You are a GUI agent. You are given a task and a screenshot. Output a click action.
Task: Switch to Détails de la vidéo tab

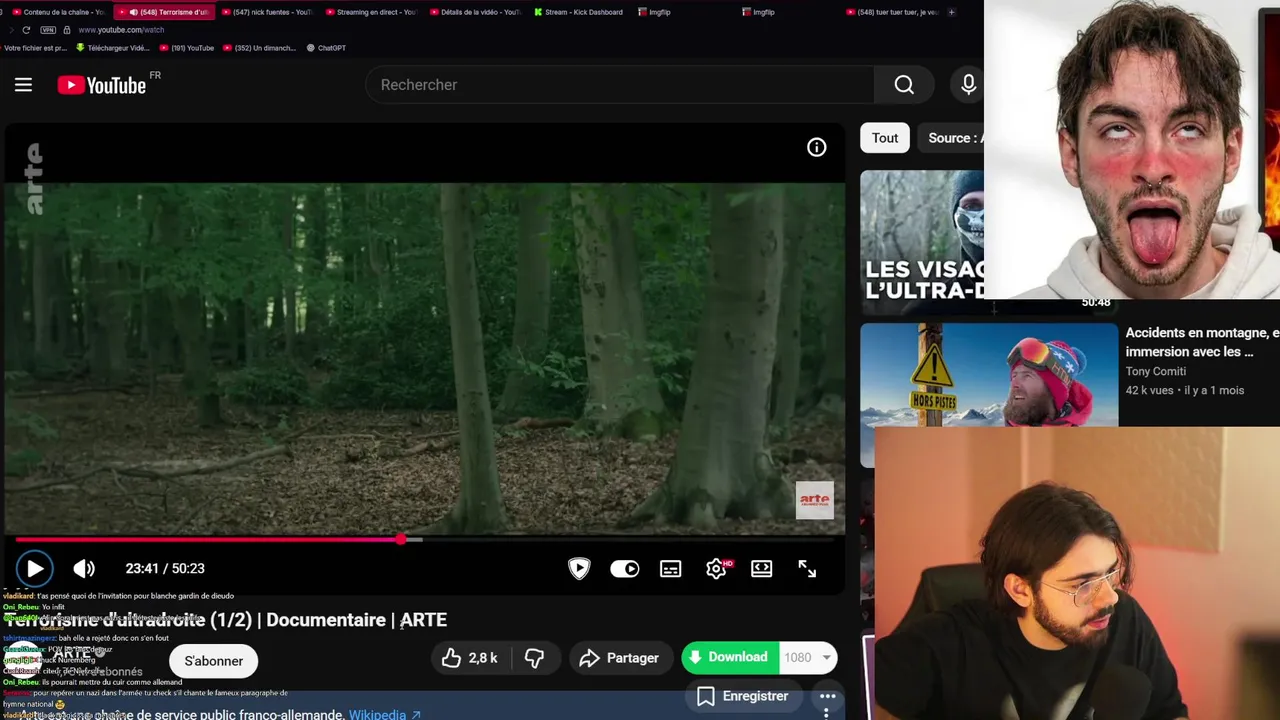tap(476, 12)
